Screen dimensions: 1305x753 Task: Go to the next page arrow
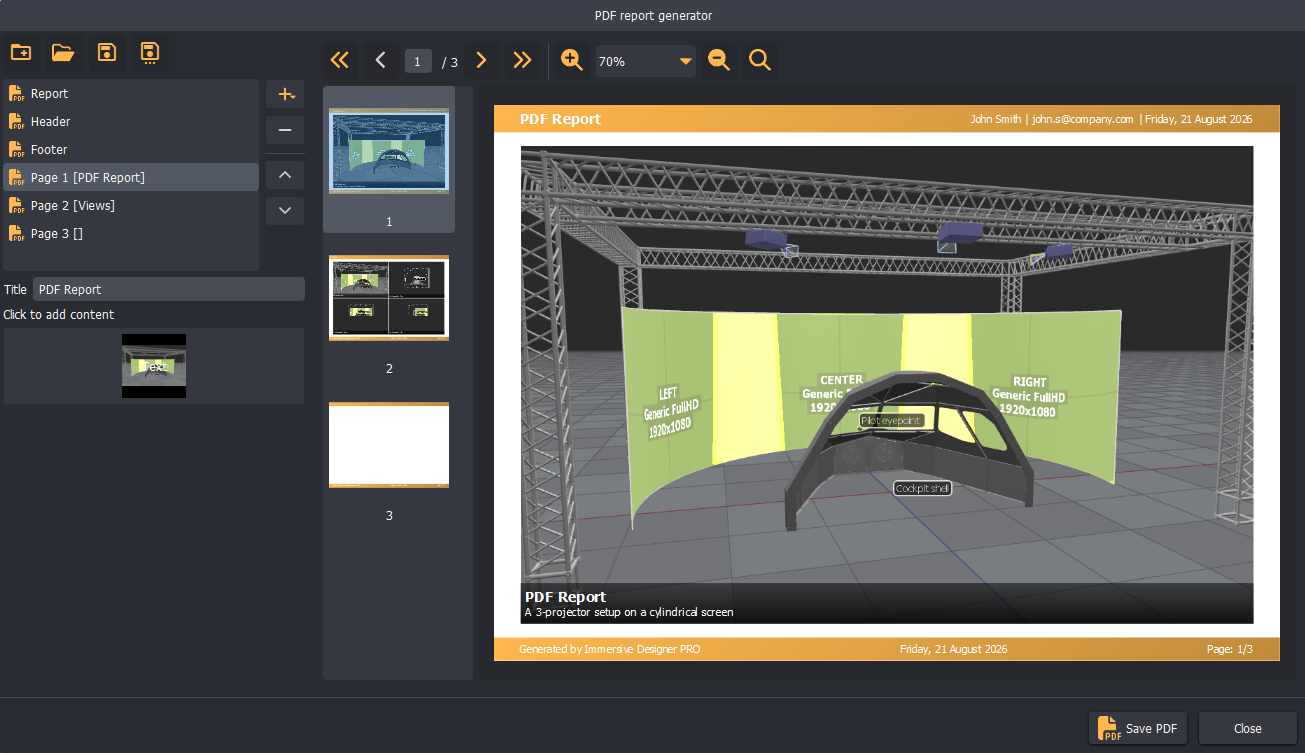coord(481,61)
